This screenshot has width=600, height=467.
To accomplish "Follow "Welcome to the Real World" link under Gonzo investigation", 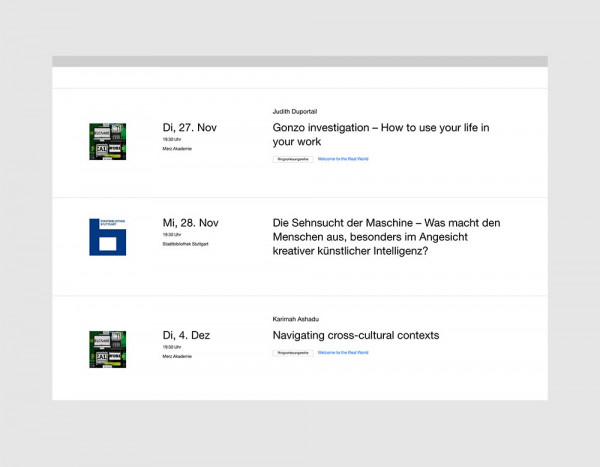I will [x=343, y=159].
